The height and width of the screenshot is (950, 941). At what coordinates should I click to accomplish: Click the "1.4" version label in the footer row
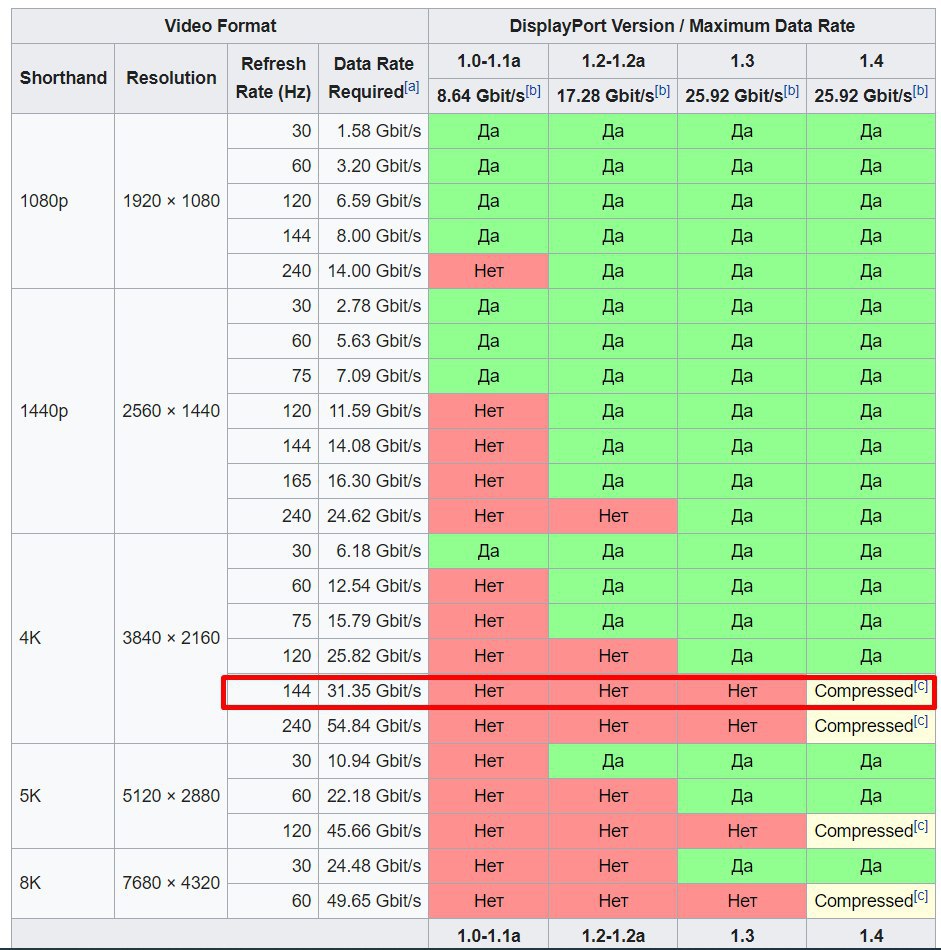(x=871, y=935)
